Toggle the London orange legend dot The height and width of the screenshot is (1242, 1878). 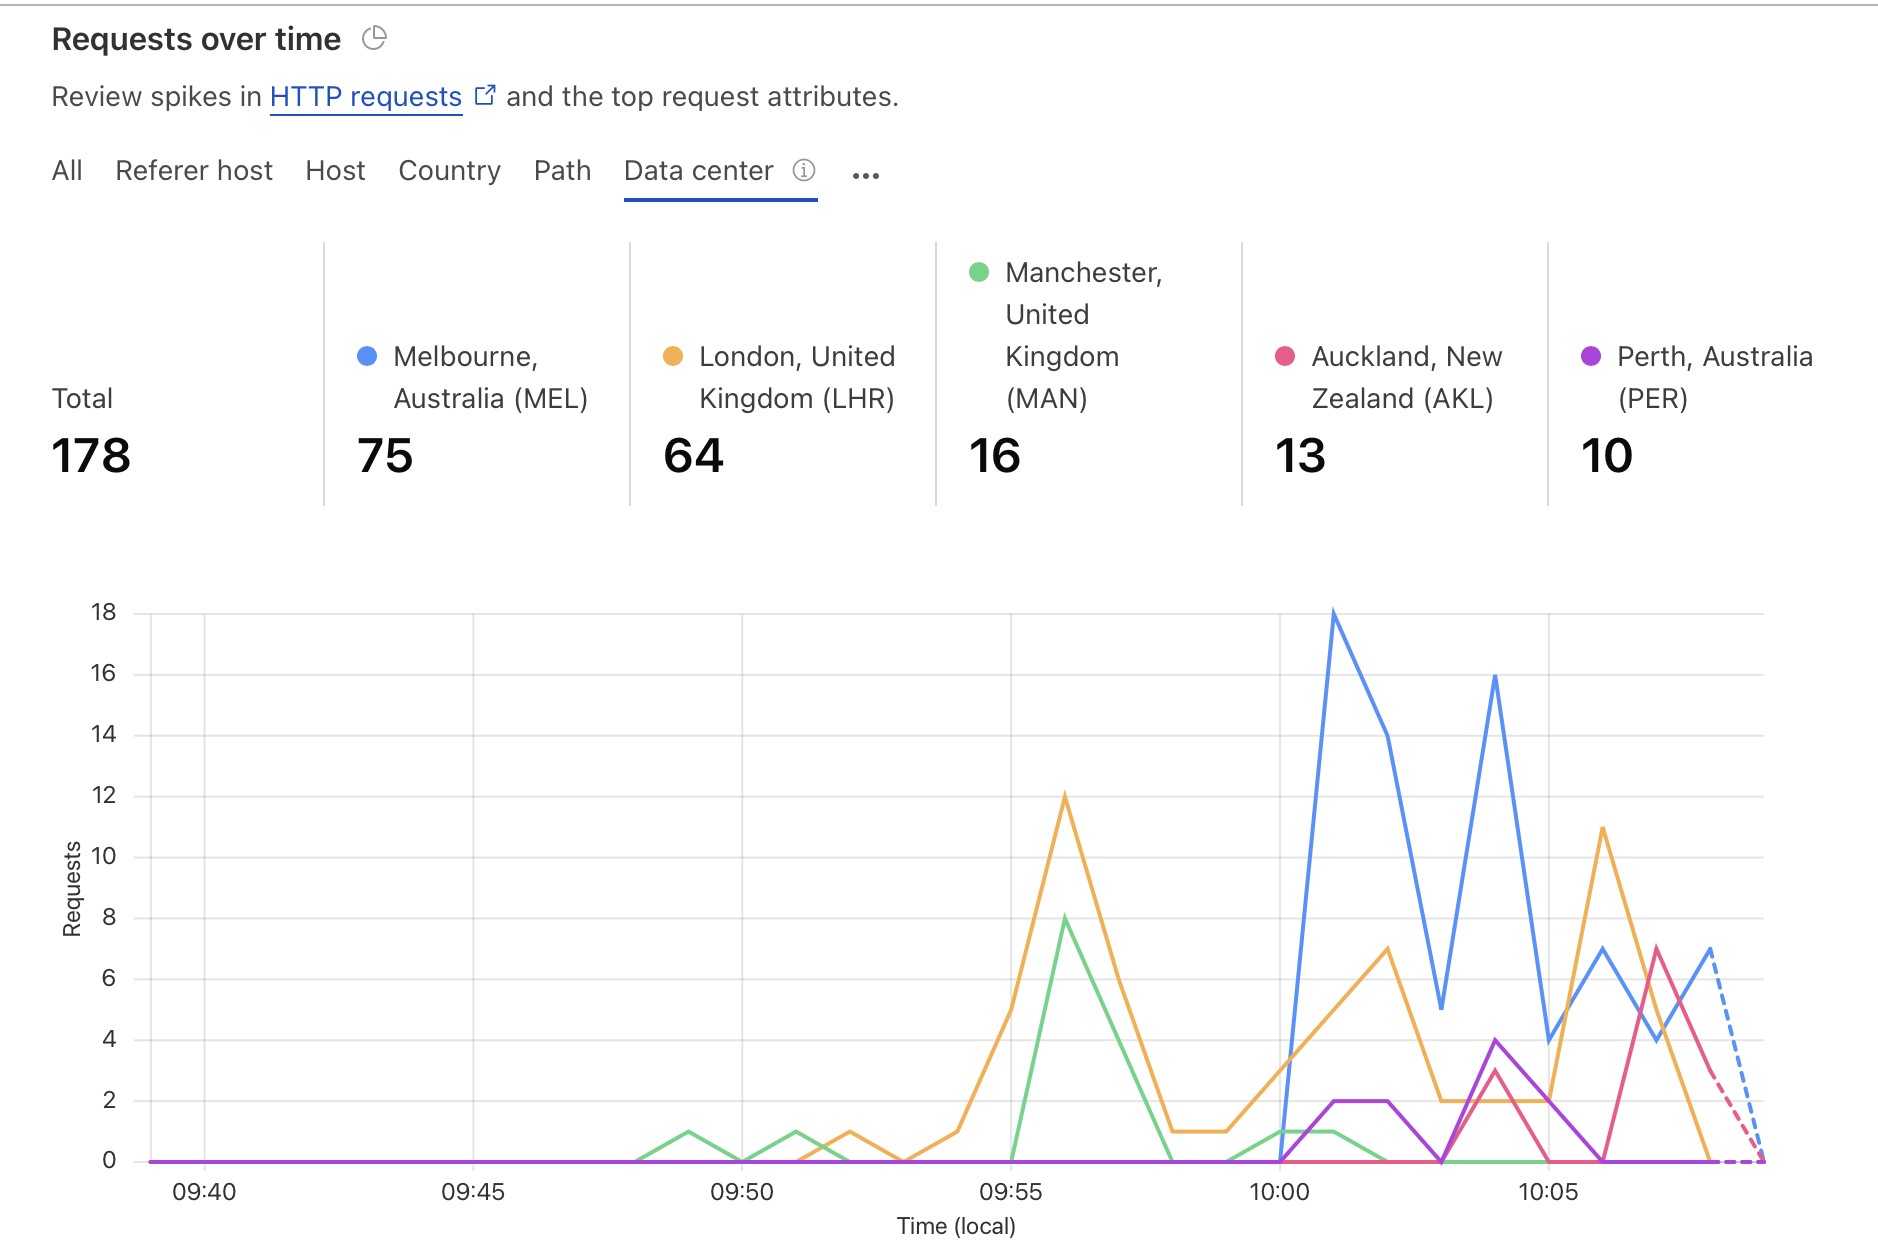tap(673, 356)
